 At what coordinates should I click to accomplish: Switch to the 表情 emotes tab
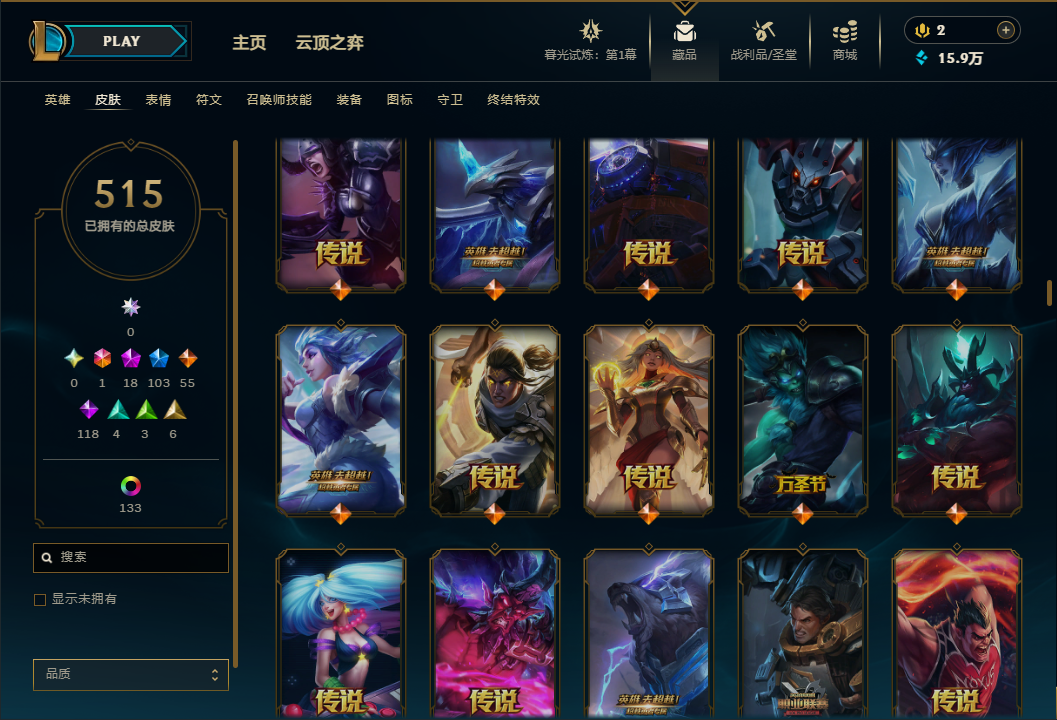[158, 100]
